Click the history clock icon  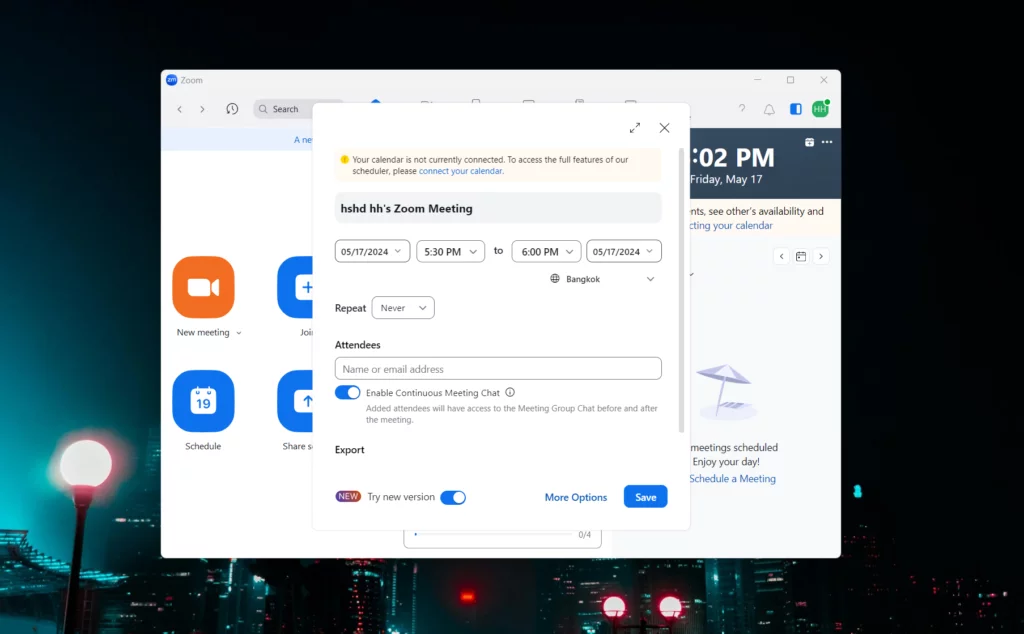click(x=232, y=109)
